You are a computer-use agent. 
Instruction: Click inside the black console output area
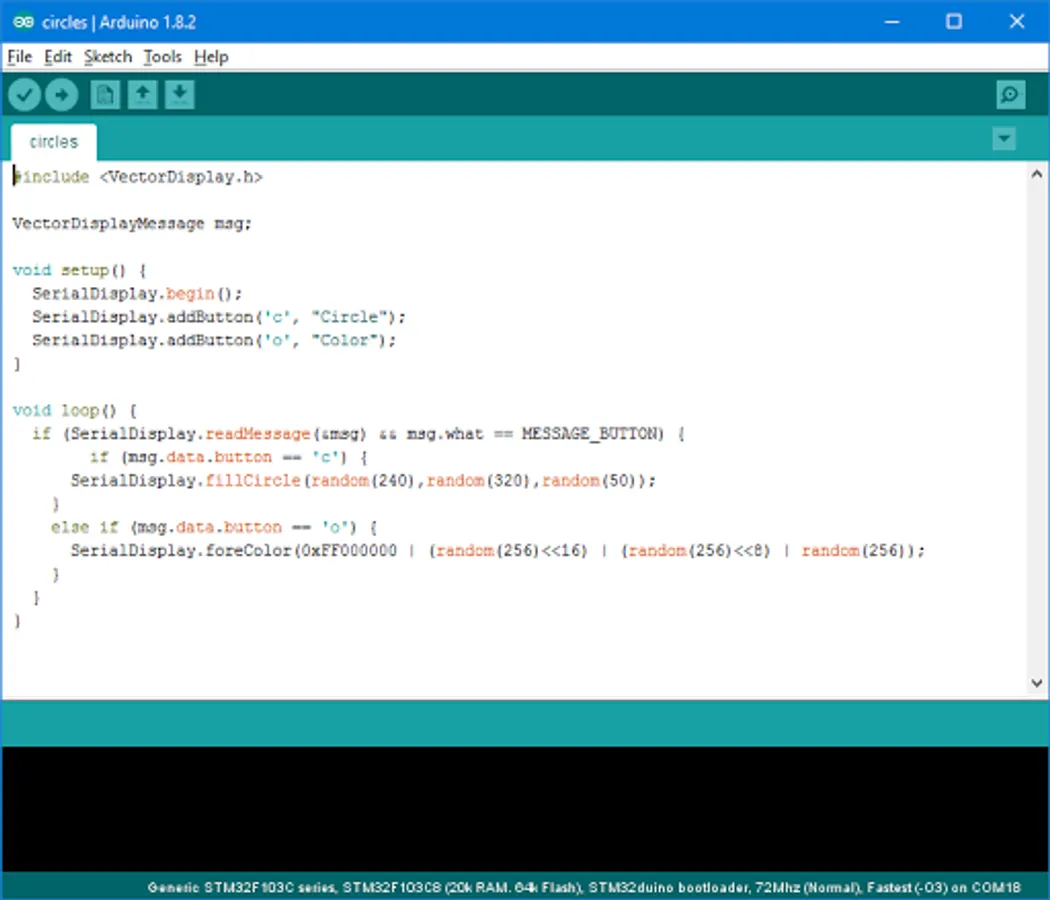point(525,809)
